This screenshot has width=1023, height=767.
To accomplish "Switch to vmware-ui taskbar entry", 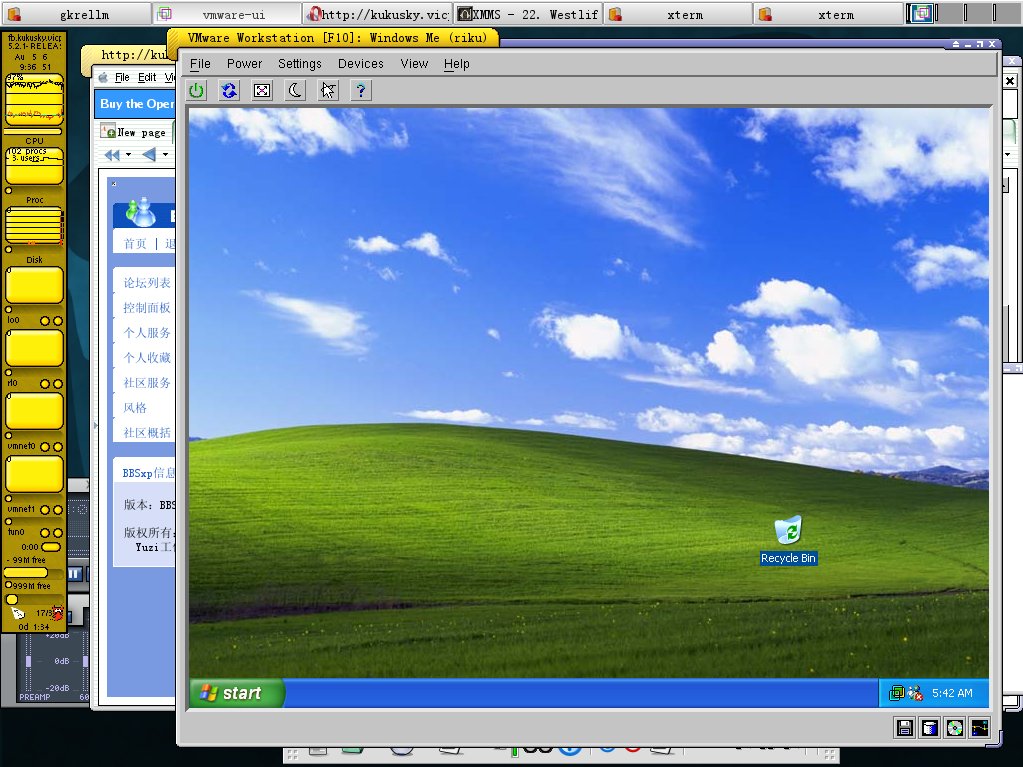I will [x=227, y=14].
